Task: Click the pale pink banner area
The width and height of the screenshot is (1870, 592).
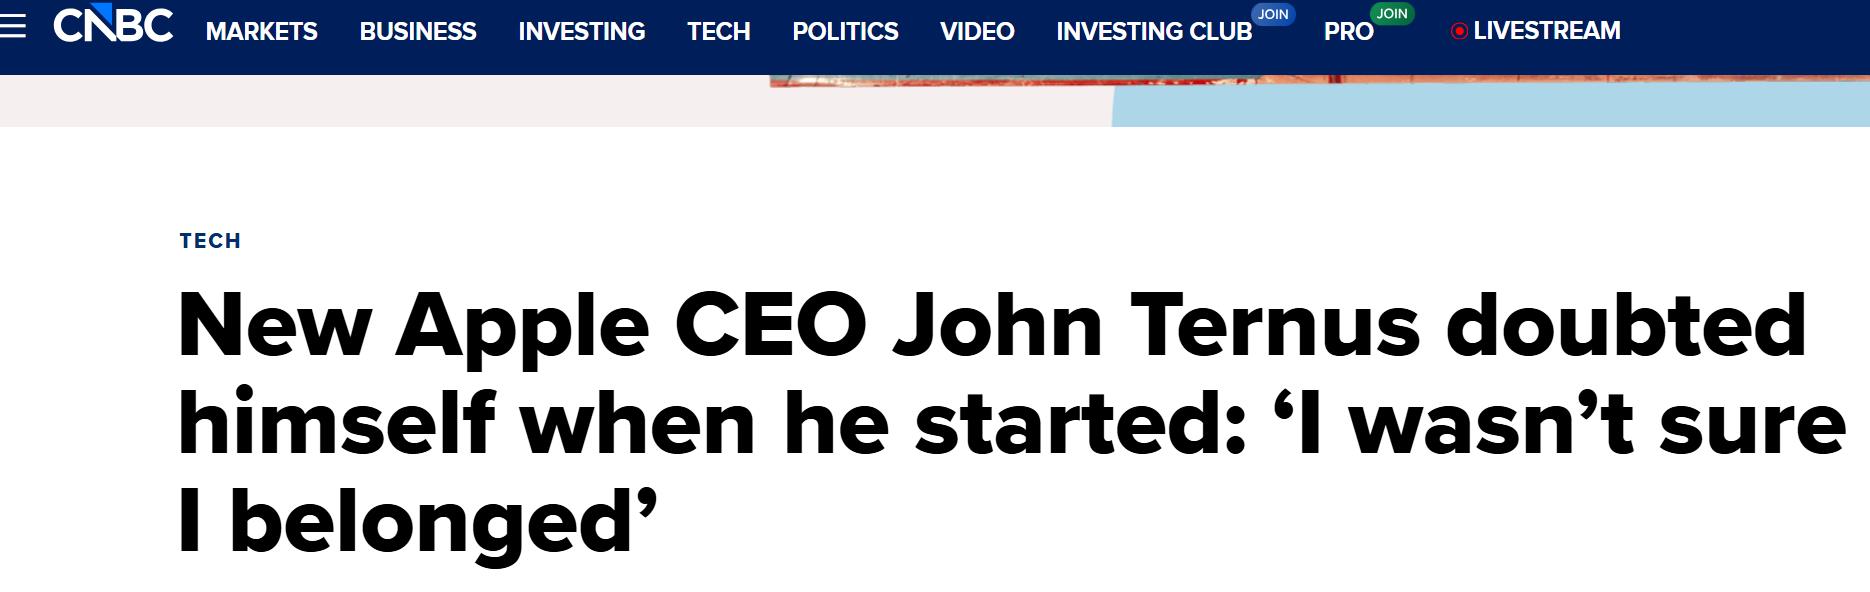Action: pos(500,101)
